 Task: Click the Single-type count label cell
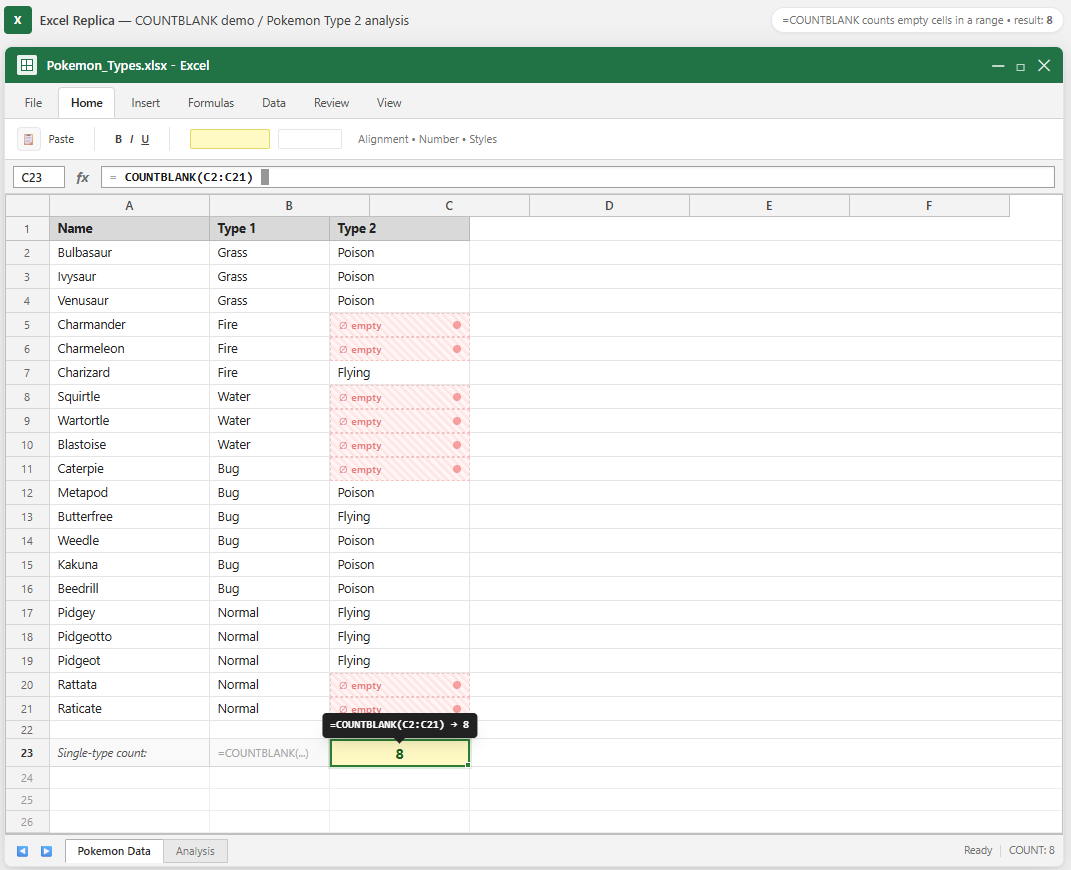(129, 753)
